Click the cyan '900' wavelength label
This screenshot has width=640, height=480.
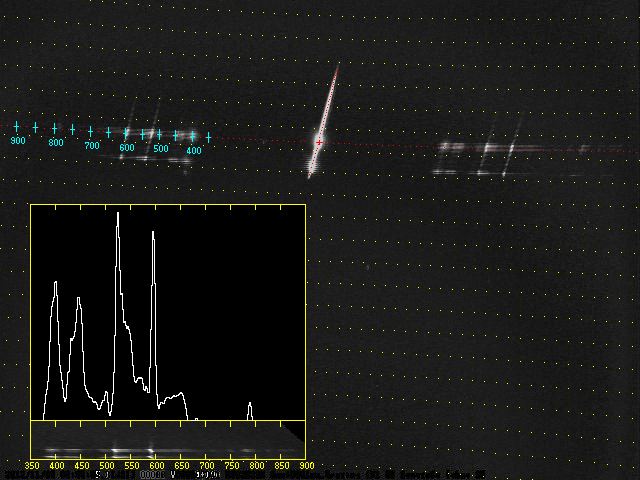click(18, 141)
